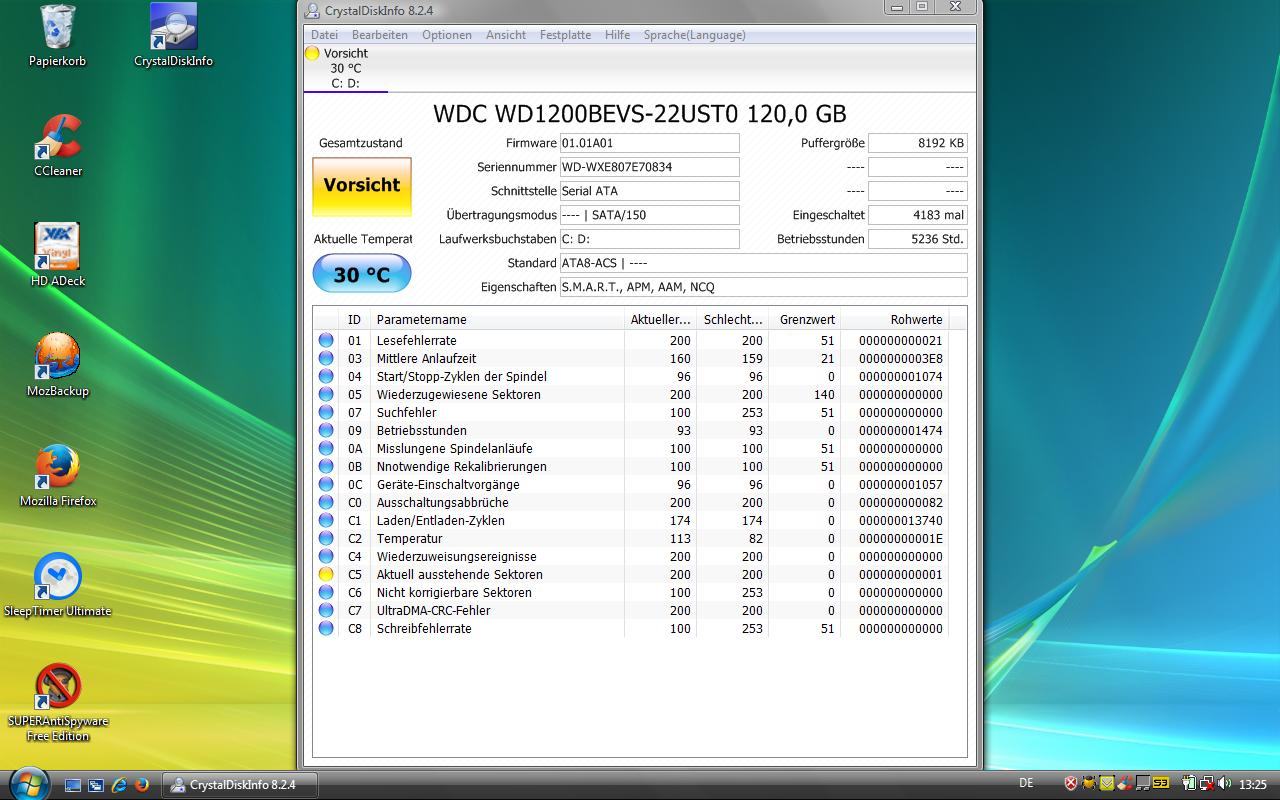Click Show Desktop in the quick launch
This screenshot has height=800, width=1280.
[73, 785]
